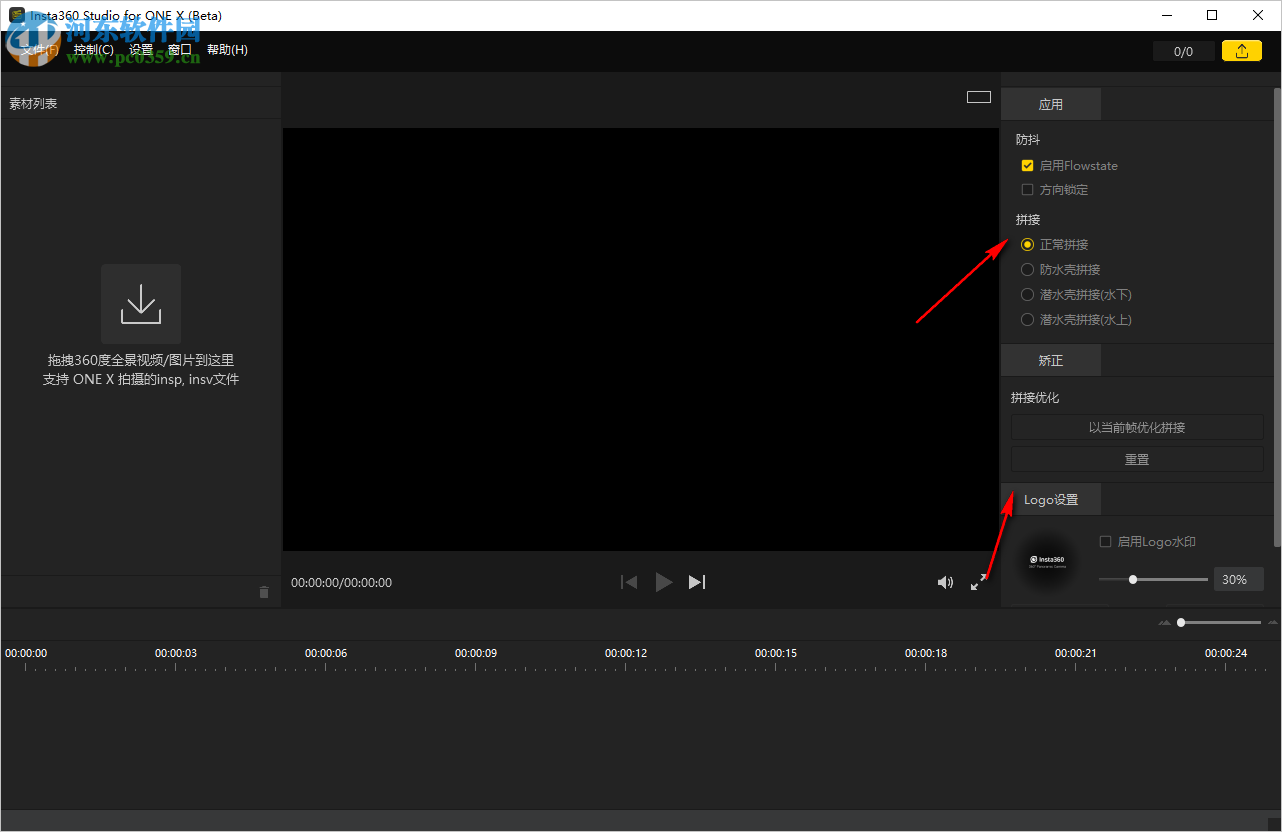Enable 启用Logo水印 checkbox

click(1105, 542)
